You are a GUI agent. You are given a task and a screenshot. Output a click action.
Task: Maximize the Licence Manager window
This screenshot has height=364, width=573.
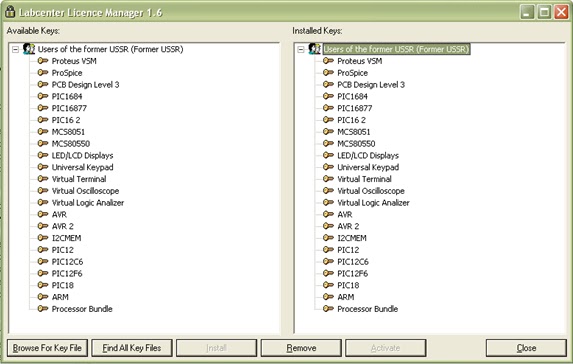pyautogui.click(x=544, y=12)
